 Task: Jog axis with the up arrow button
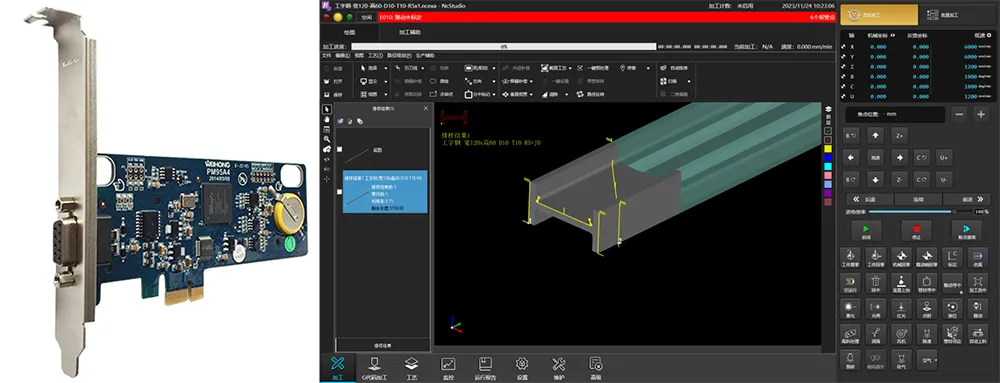tap(876, 135)
